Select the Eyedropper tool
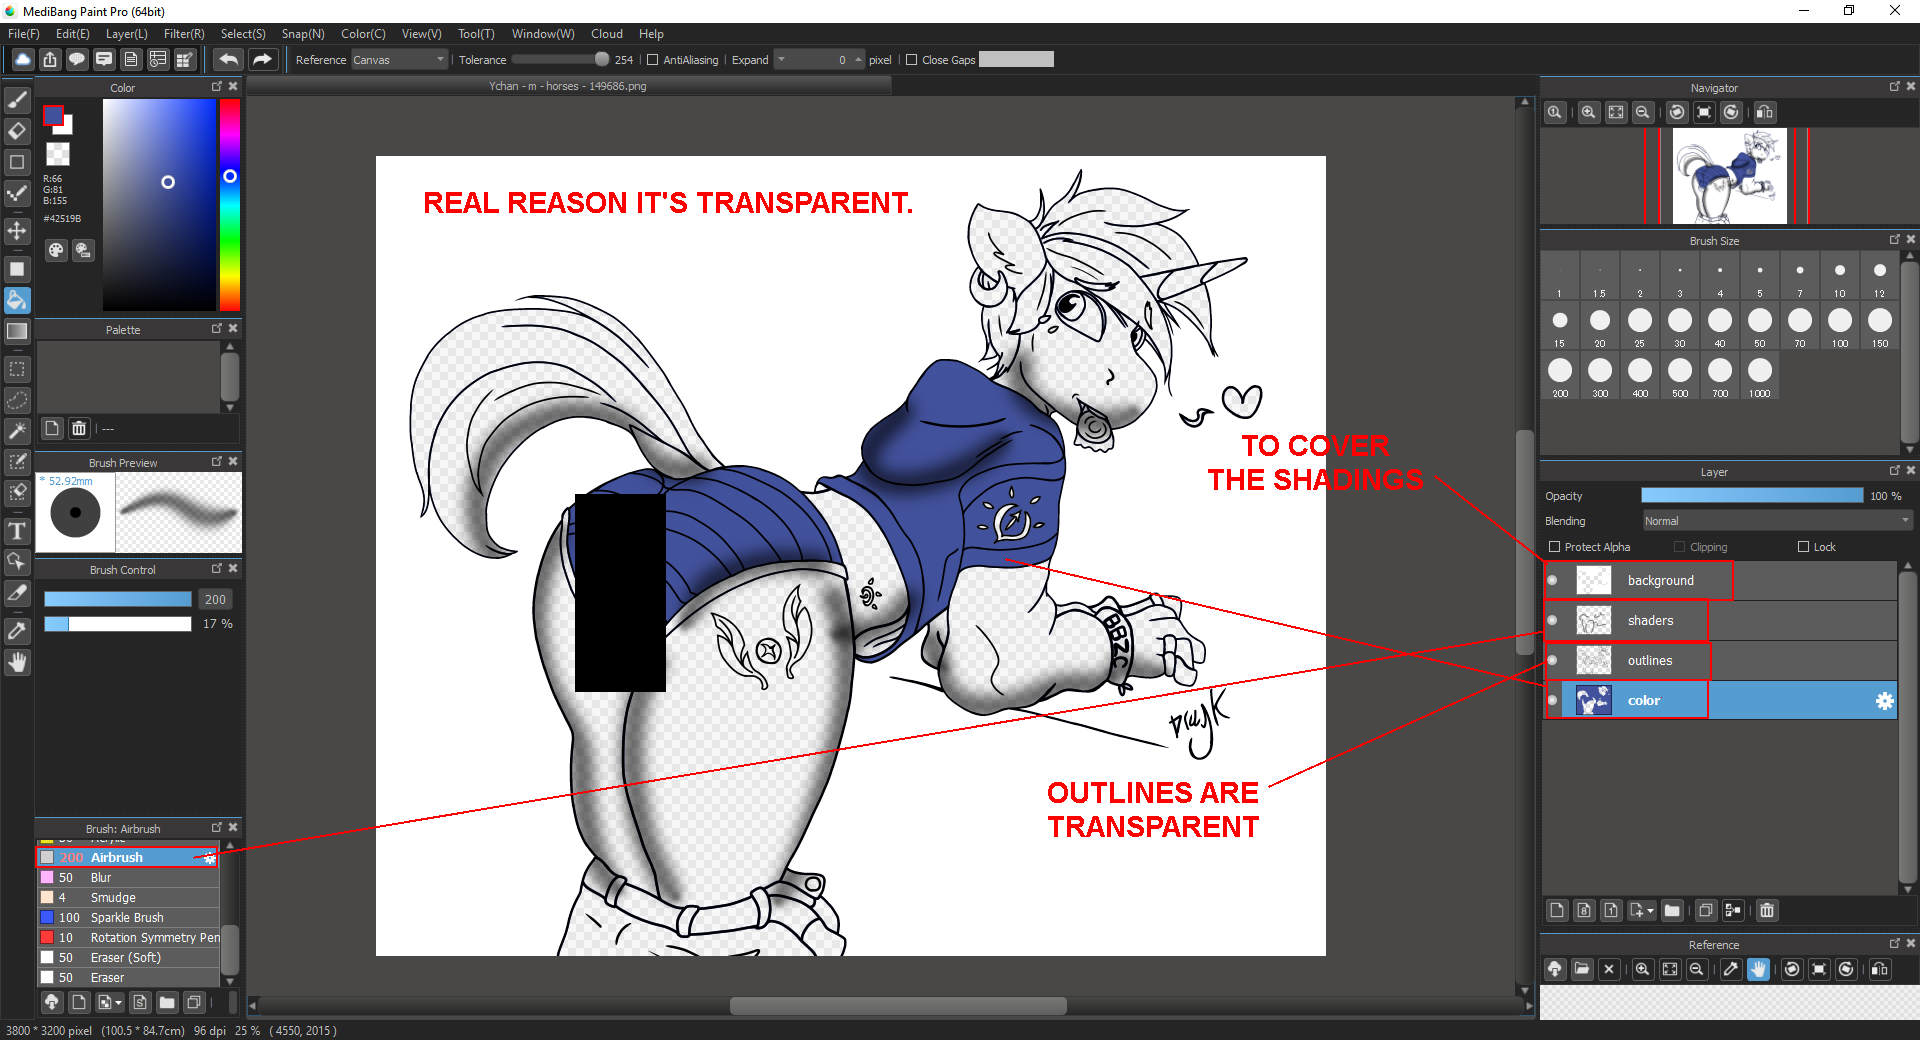This screenshot has height=1040, width=1920. [17, 631]
